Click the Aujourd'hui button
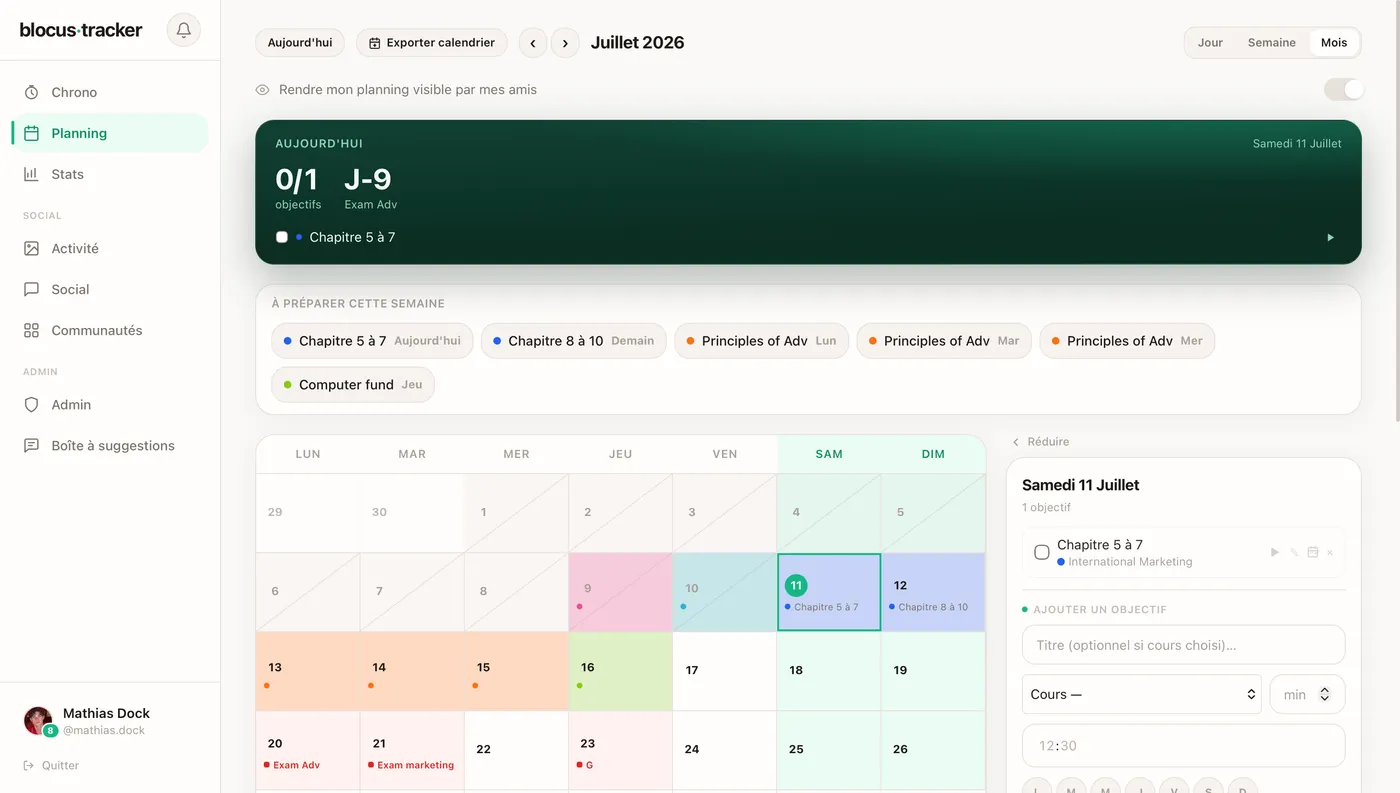 pos(300,43)
